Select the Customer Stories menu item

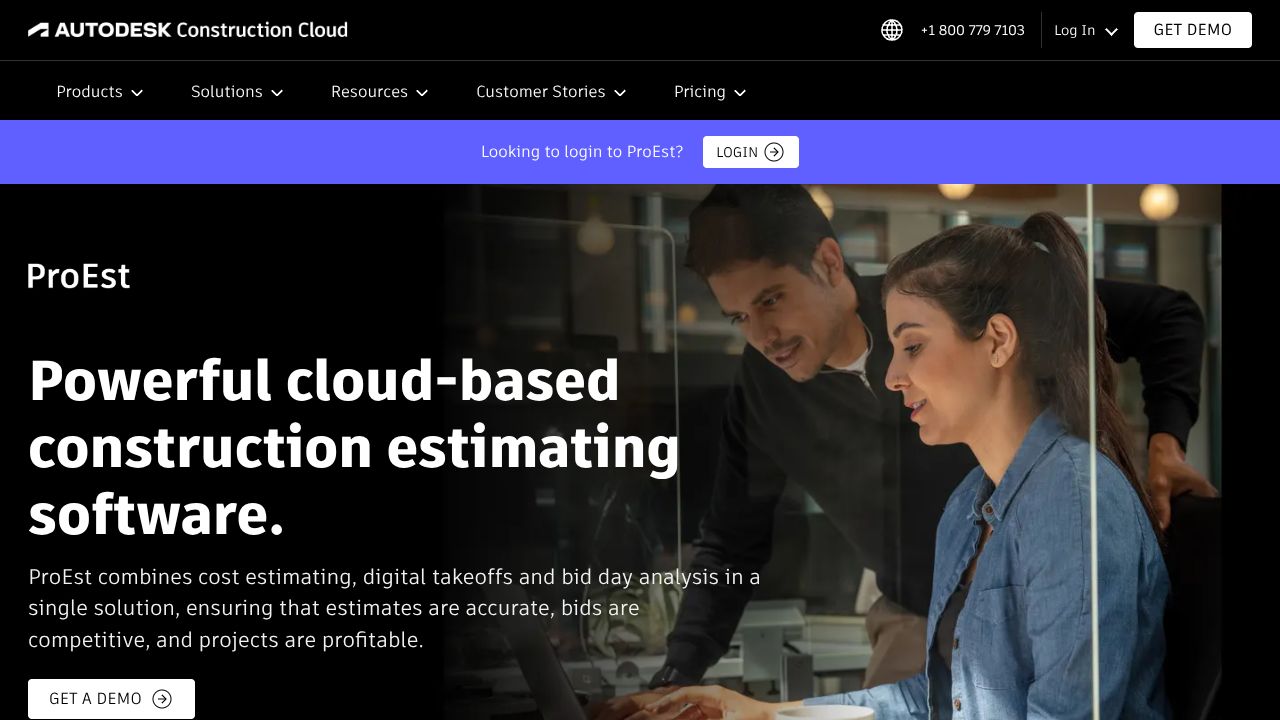click(540, 91)
